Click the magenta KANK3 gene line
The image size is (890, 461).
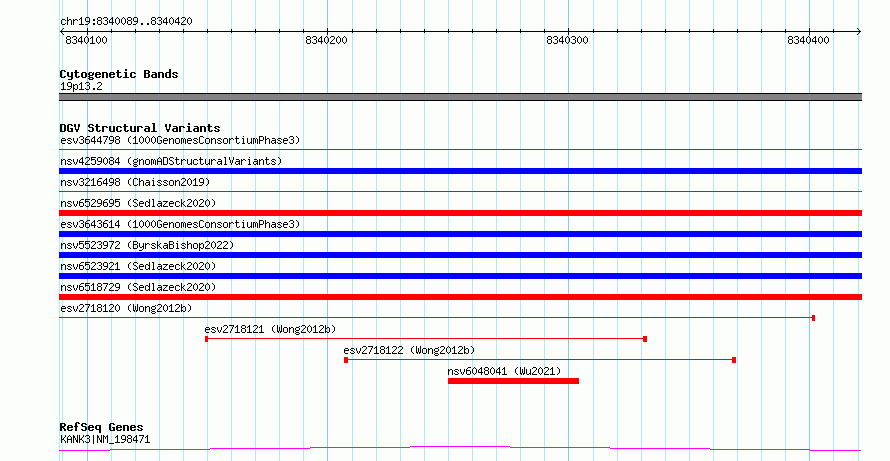pos(460,449)
